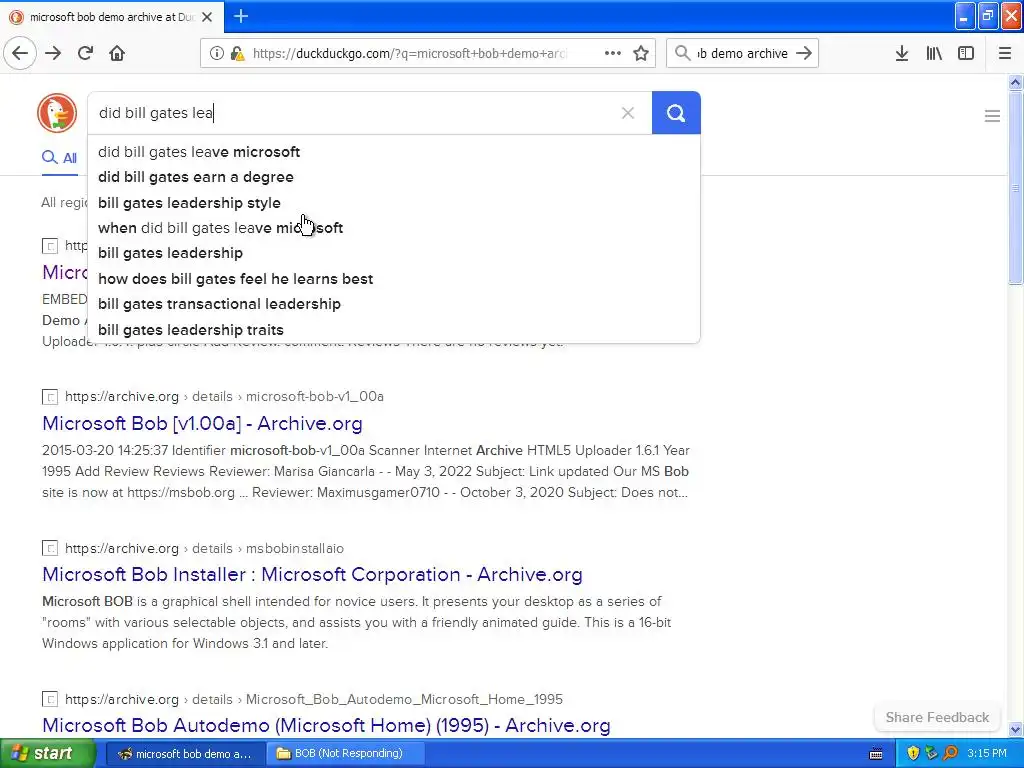This screenshot has height=768, width=1024.
Task: Open the Library bookmarks and history icon
Action: (934, 53)
